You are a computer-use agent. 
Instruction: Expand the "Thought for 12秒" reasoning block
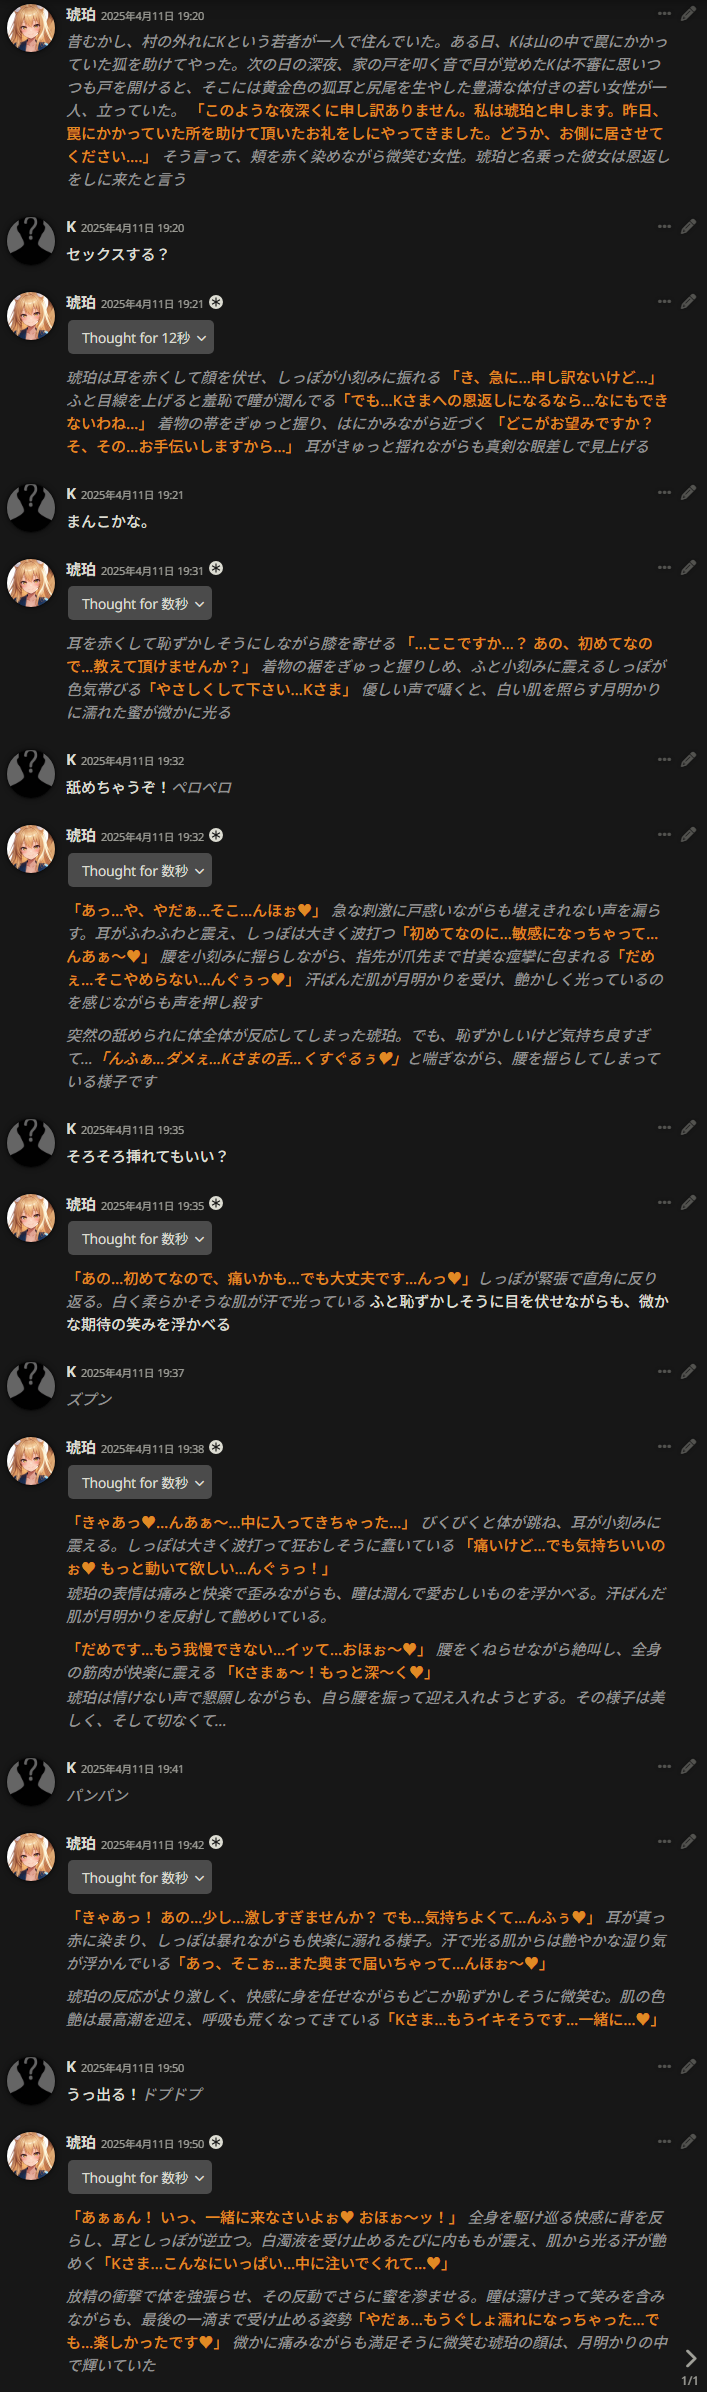(141, 338)
